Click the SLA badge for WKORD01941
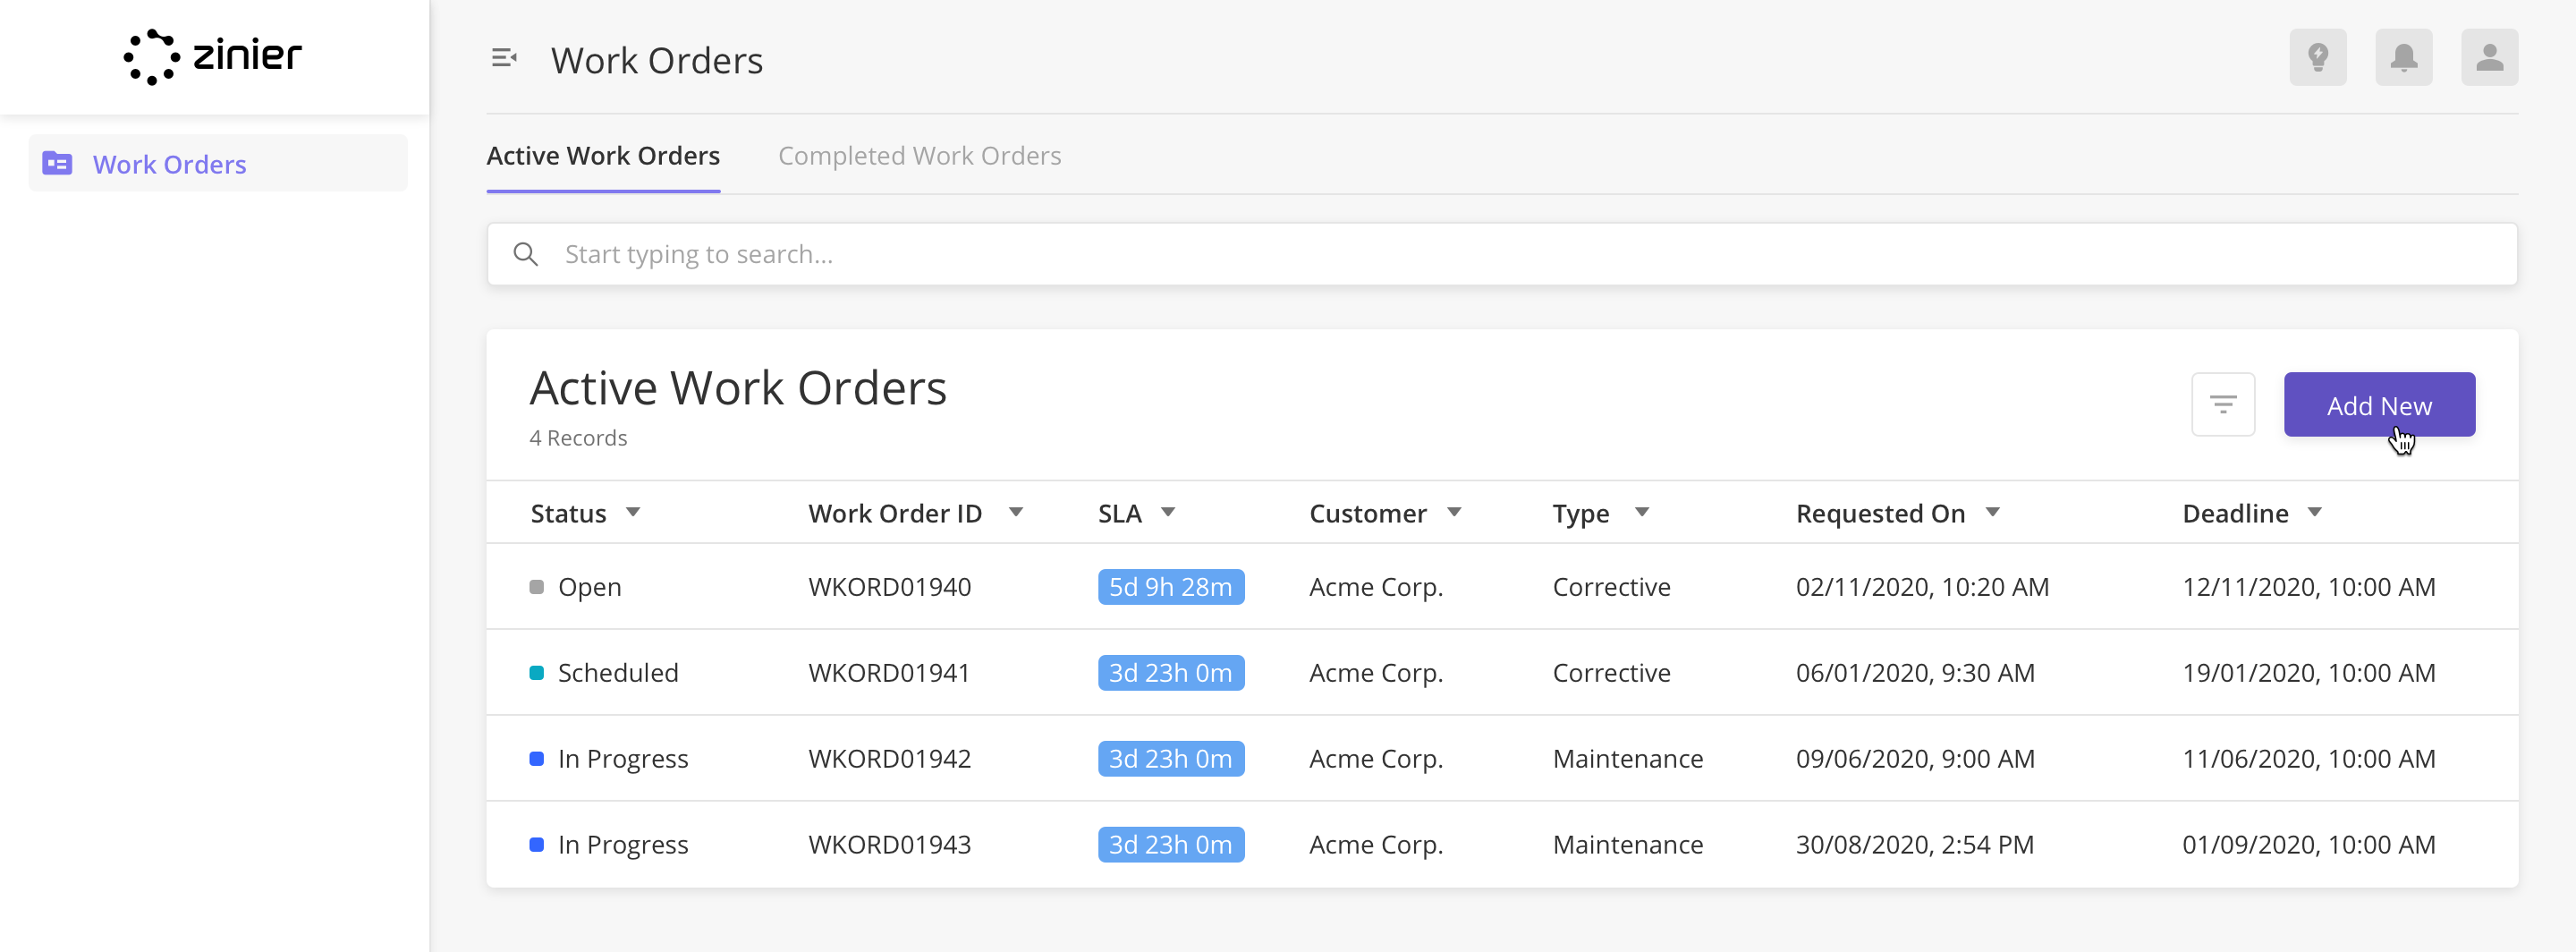The width and height of the screenshot is (2576, 952). click(1170, 673)
